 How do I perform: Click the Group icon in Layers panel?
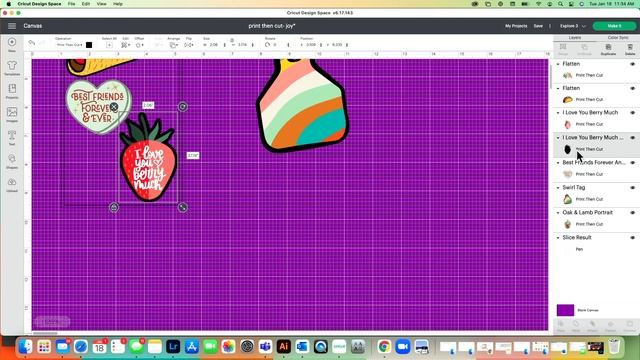coord(563,49)
